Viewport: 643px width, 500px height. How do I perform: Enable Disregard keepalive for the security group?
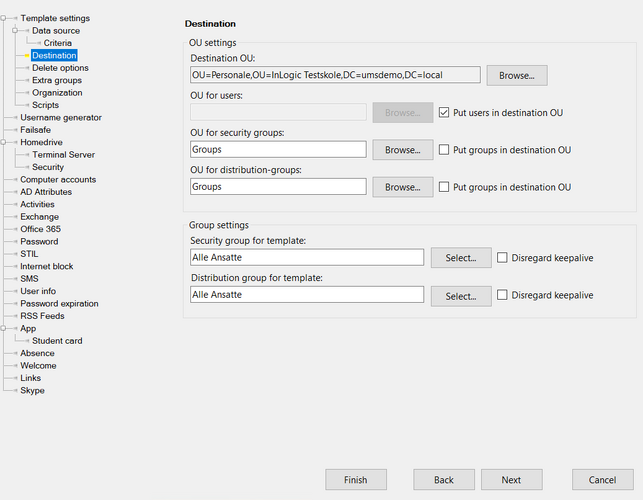503,258
